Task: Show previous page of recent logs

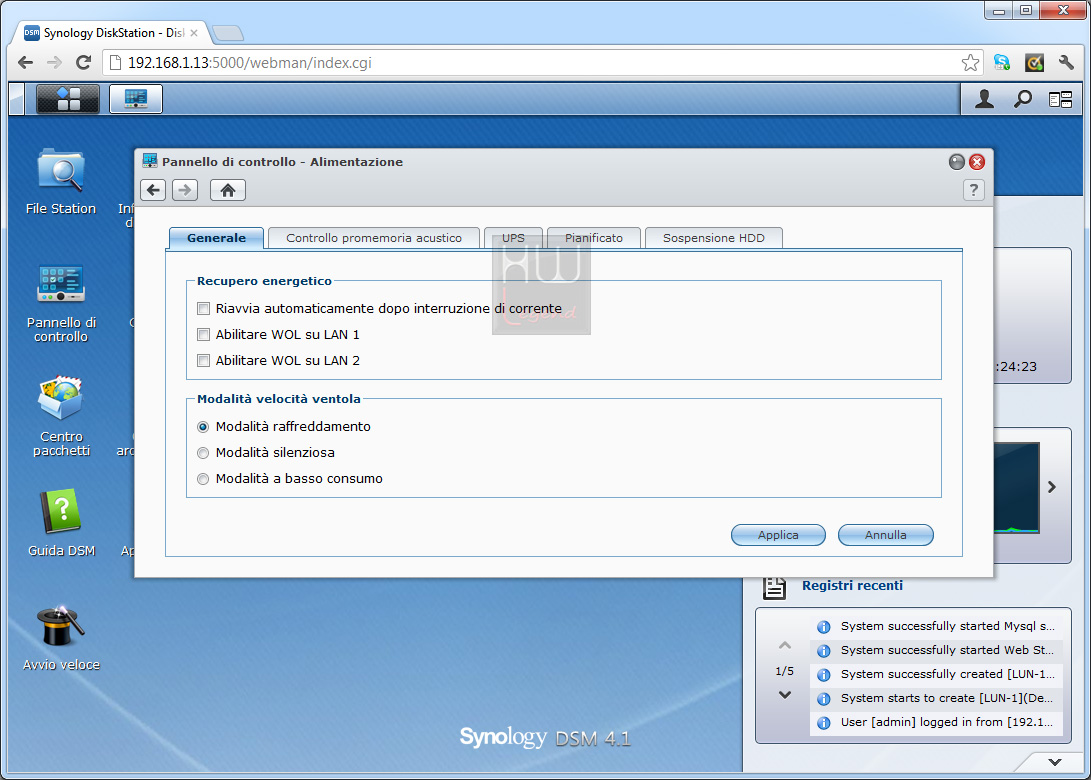Action: tap(785, 646)
